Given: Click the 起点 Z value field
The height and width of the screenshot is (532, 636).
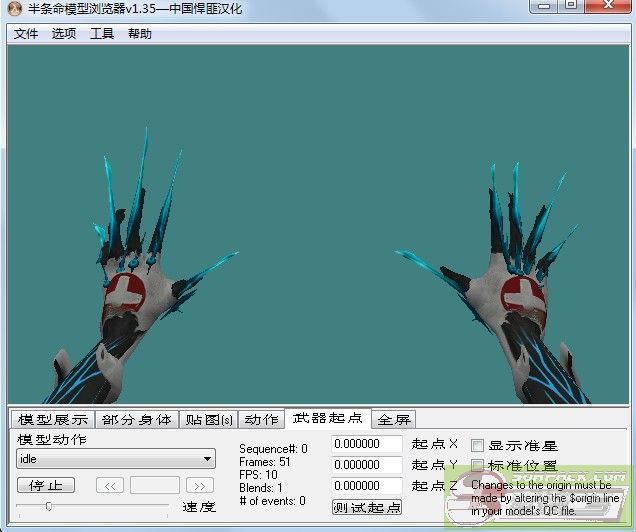Looking at the screenshot, I should point(367,486).
